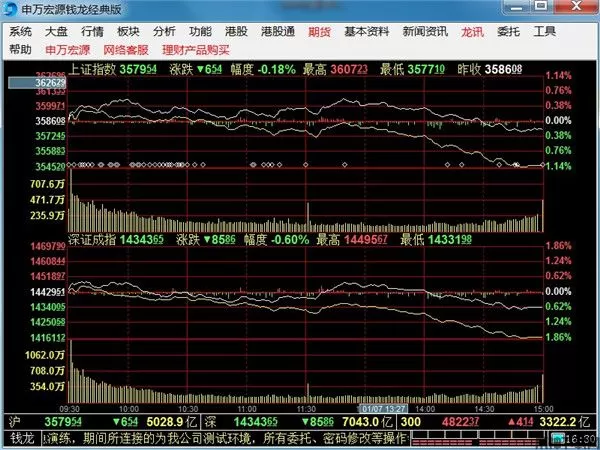
Task: Click the 15:00 time axis label
Action: click(x=543, y=409)
